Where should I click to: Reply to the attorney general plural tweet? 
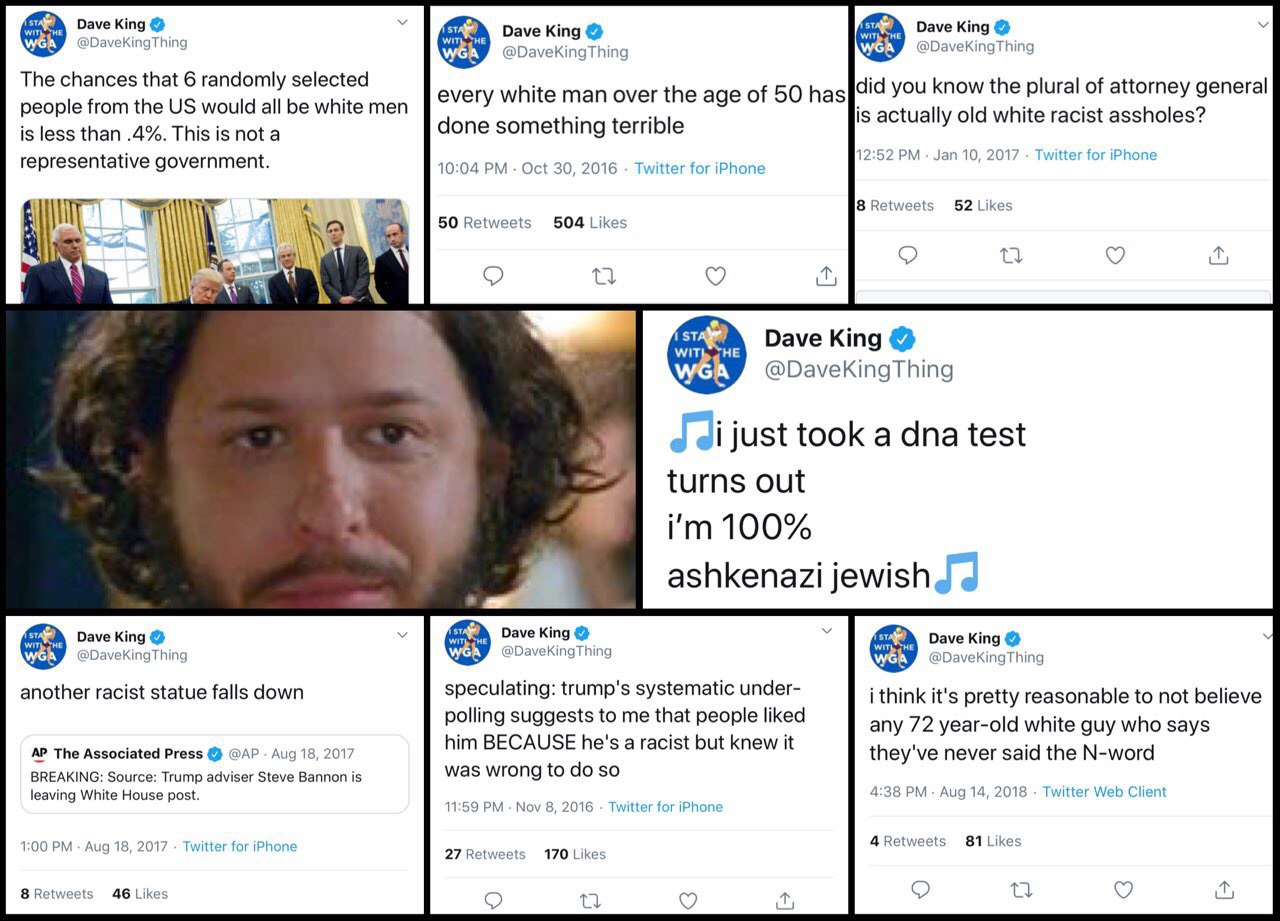pos(908,256)
